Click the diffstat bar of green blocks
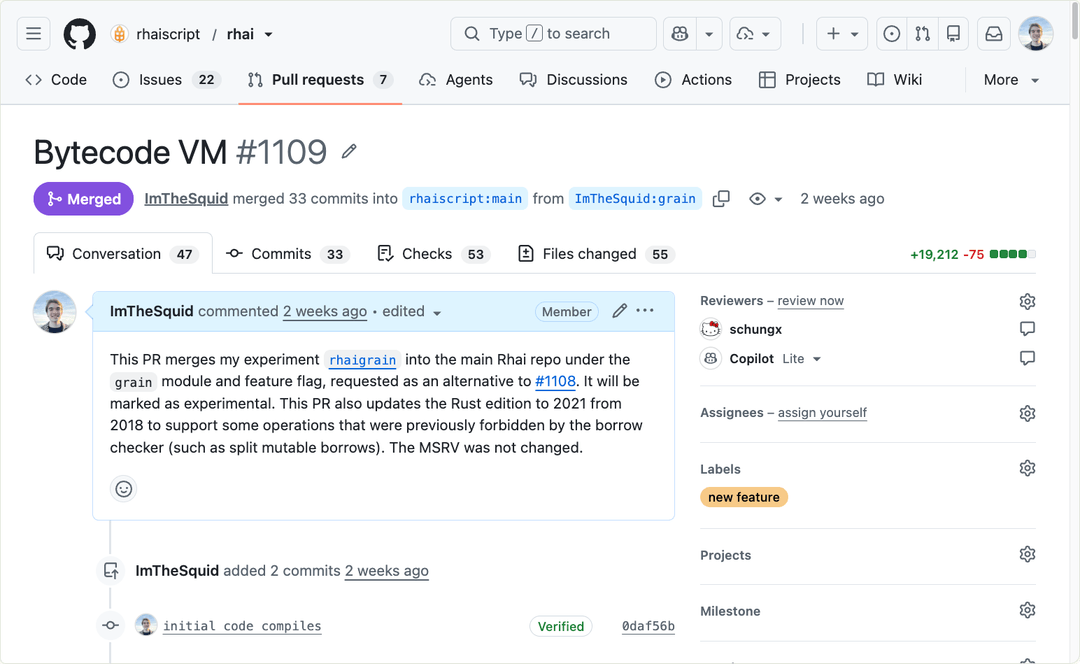This screenshot has height=664, width=1080. point(1012,254)
